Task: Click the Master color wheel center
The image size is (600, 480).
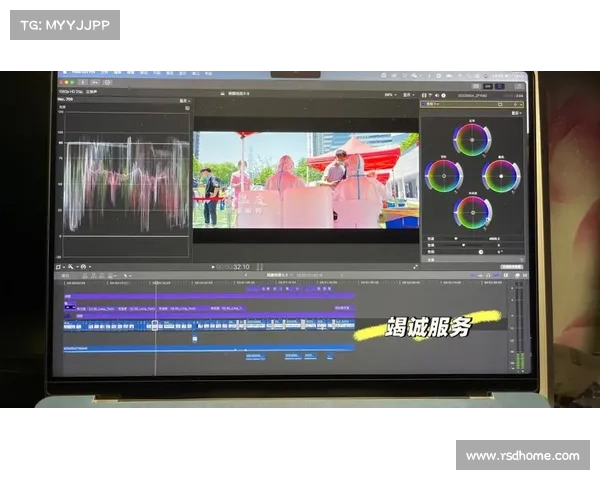Action: click(x=472, y=139)
